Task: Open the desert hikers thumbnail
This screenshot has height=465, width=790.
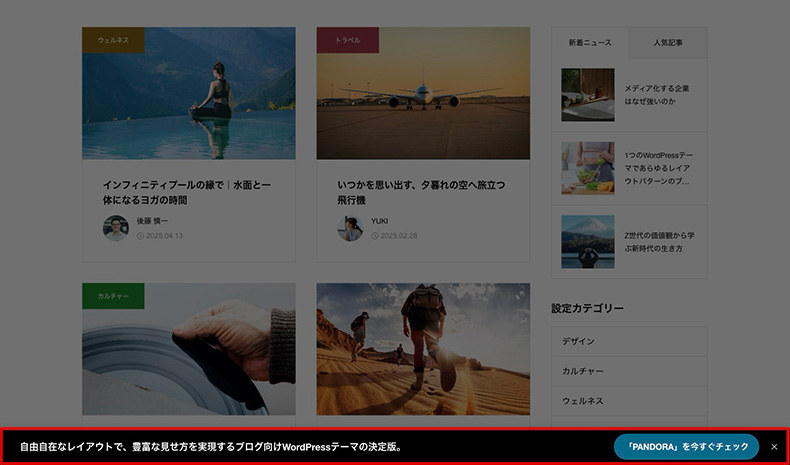Action: (x=423, y=349)
